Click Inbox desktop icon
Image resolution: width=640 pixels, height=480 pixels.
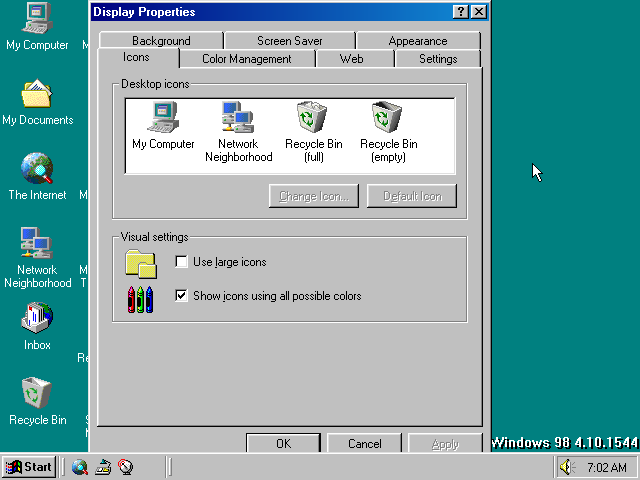tap(37, 327)
